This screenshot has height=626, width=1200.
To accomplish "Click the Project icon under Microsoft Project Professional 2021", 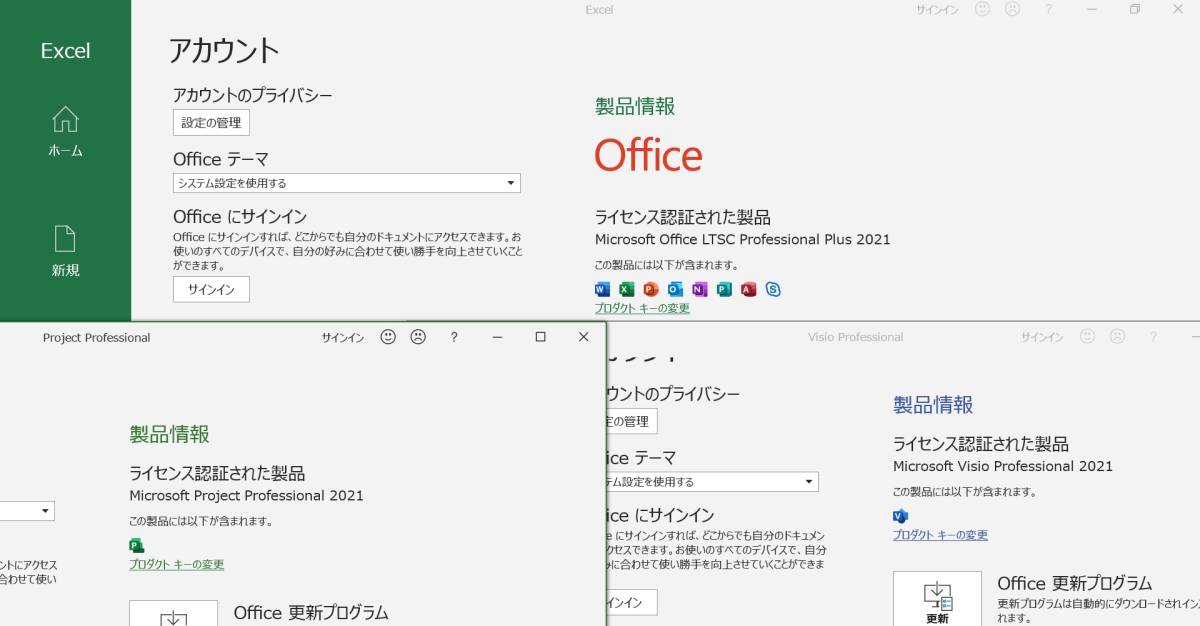I will click(137, 545).
